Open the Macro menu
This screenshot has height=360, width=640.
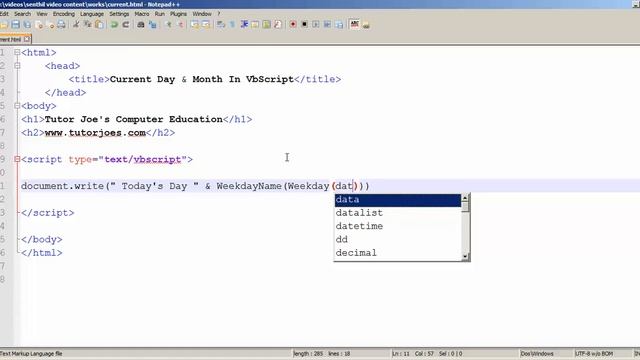pos(142,14)
